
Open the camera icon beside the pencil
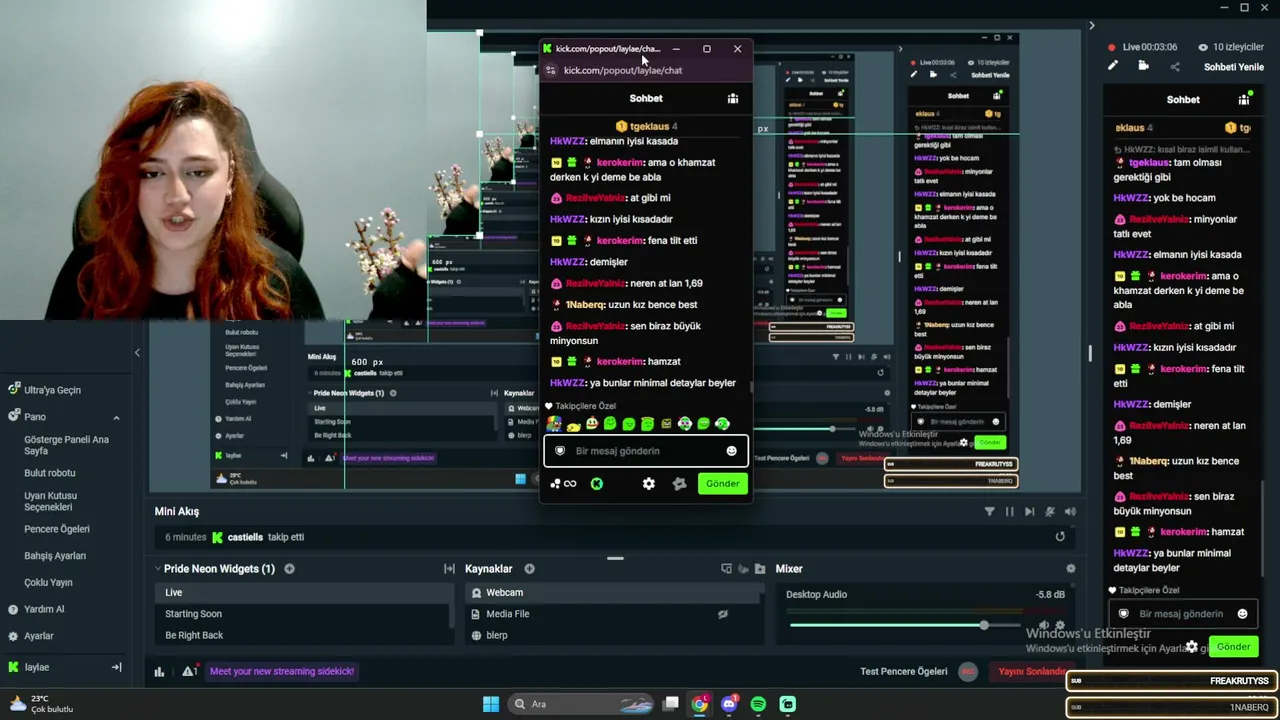click(x=1144, y=66)
